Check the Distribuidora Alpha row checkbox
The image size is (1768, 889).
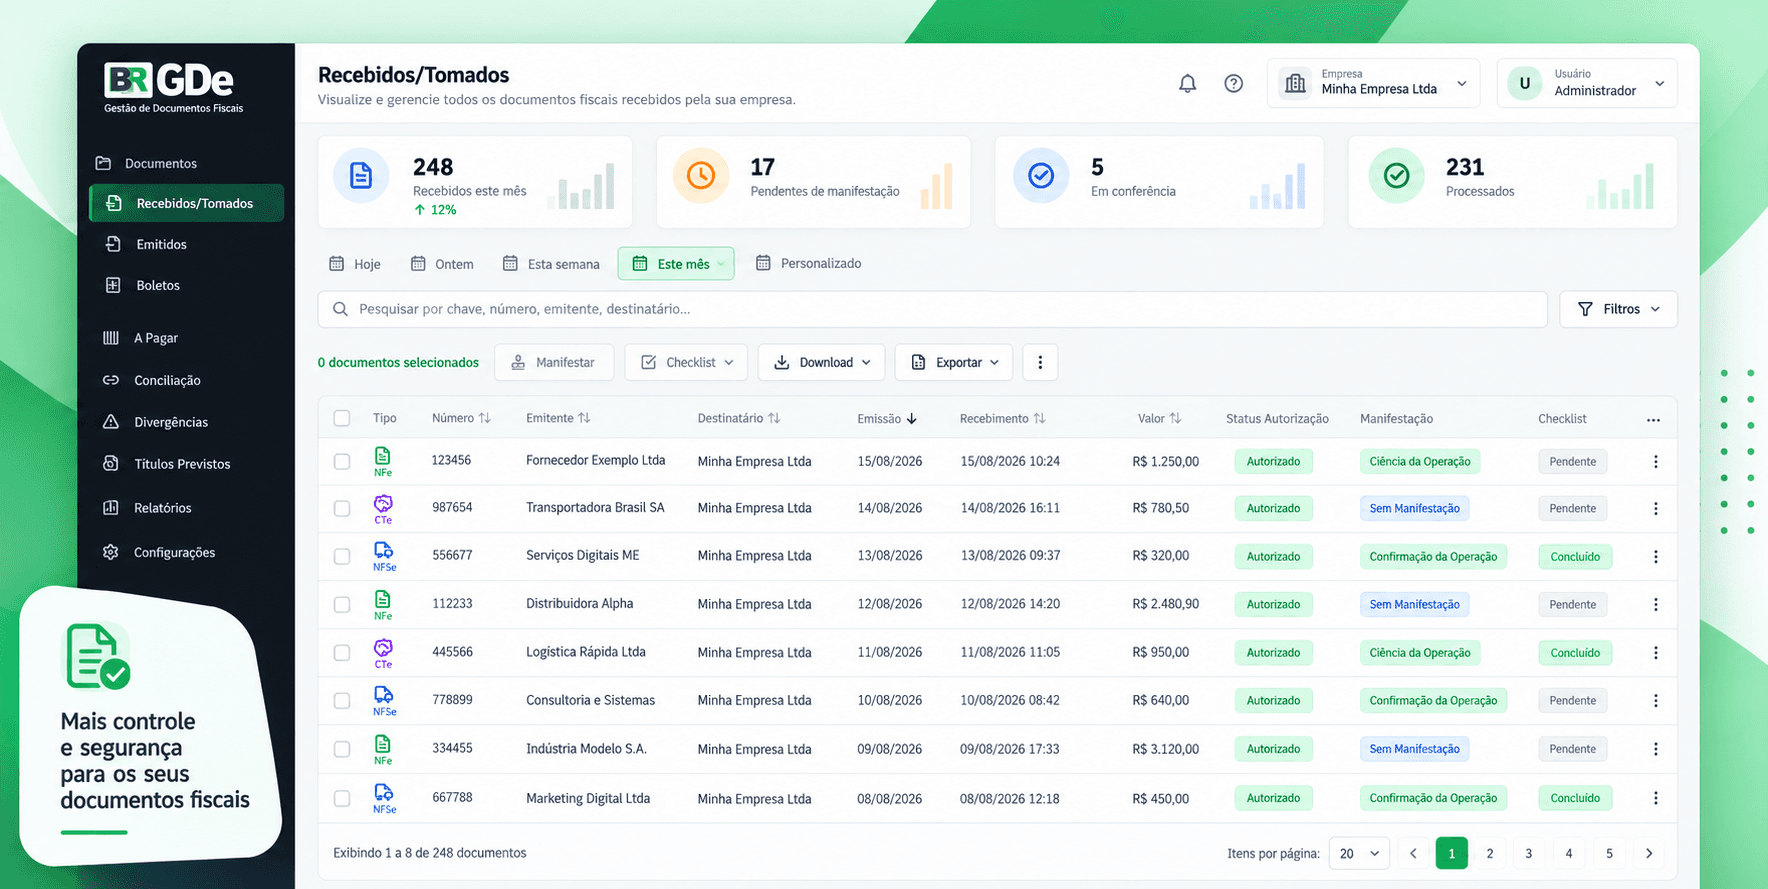(x=342, y=605)
